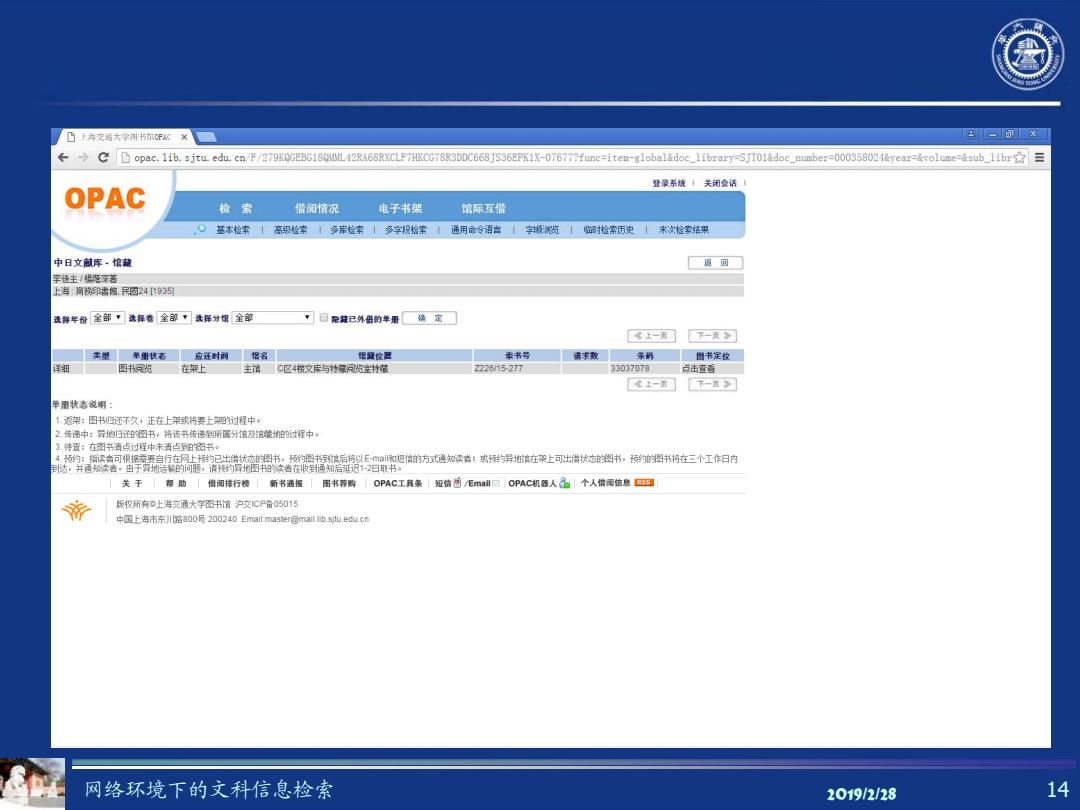Bookmark the page with the star icon
Image resolution: width=1080 pixels, height=810 pixels.
click(1019, 158)
